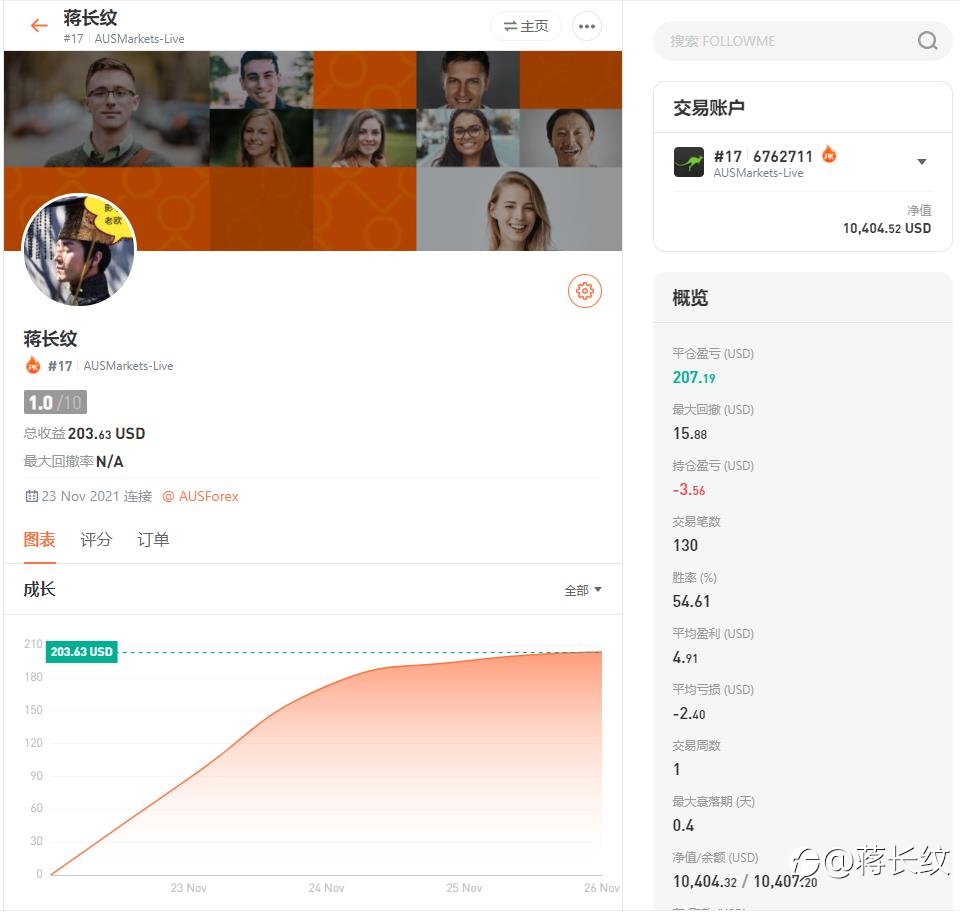The width and height of the screenshot is (960, 915).
Task: Click the 净值 10,404.52 USD value
Action: tap(887, 228)
